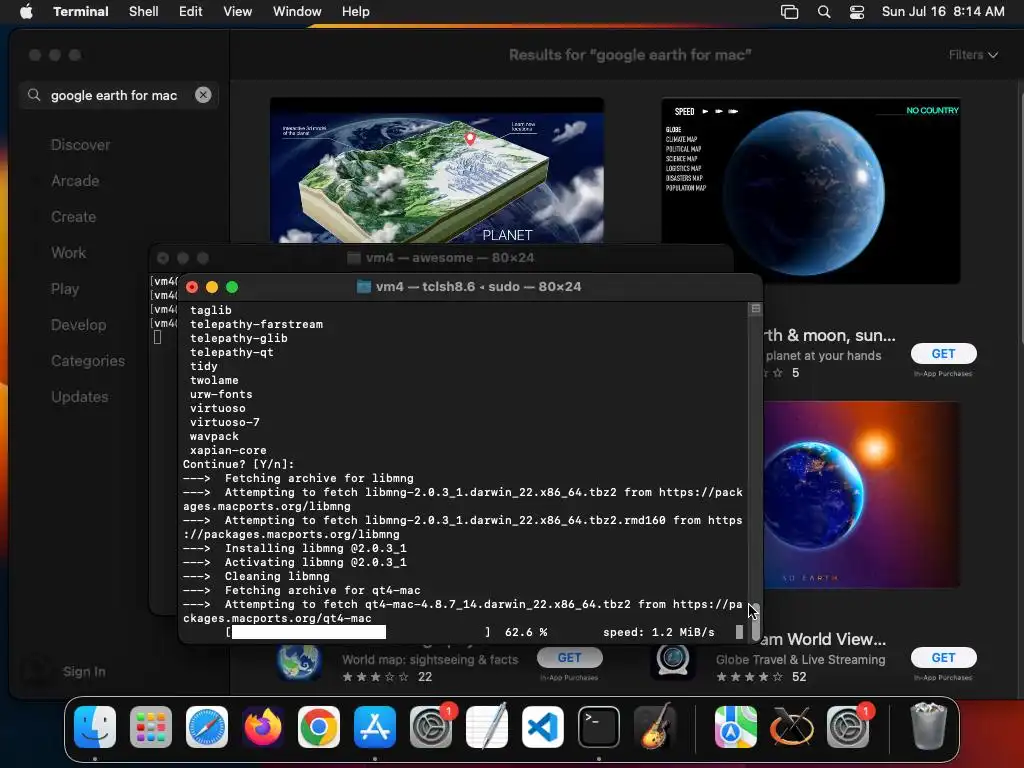Open Terminal from the Dock

599,727
